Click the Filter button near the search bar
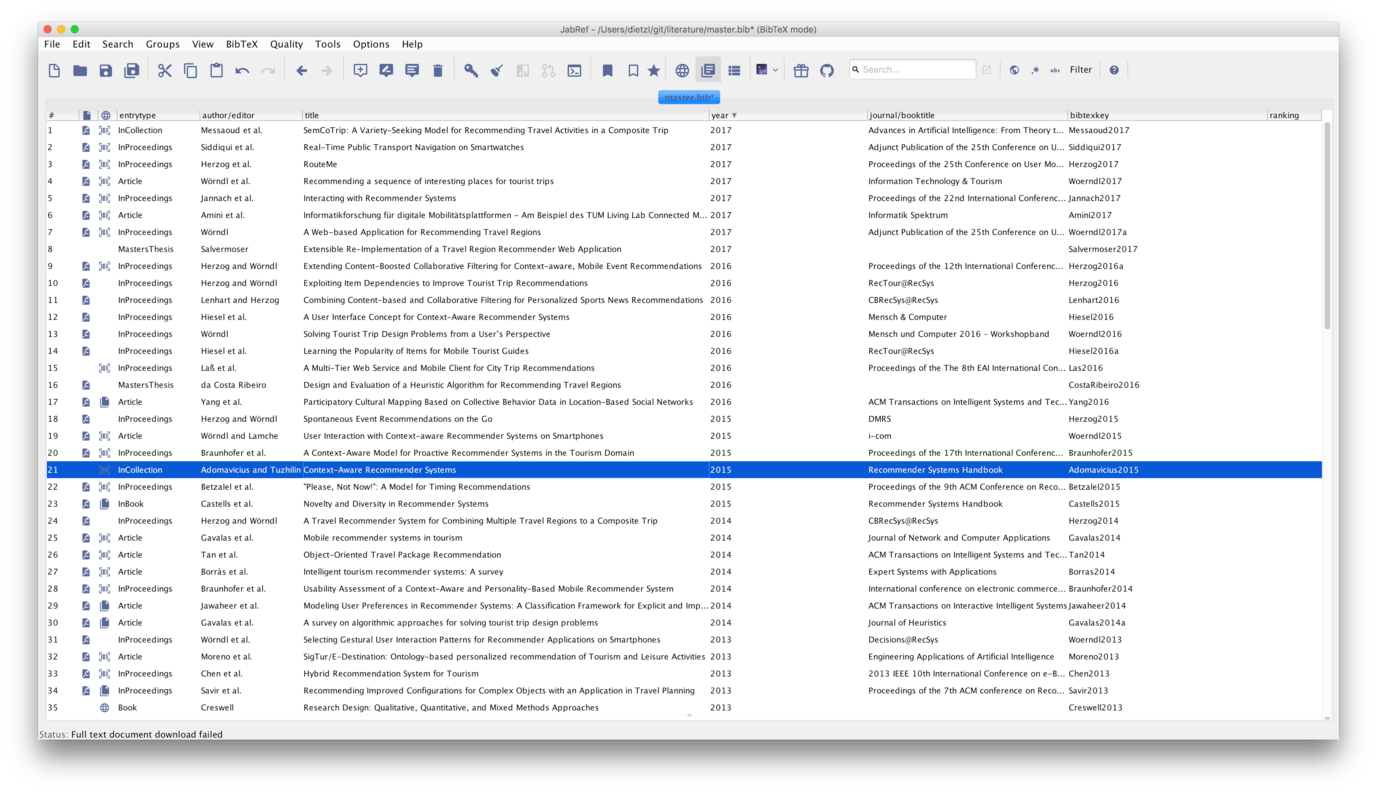The image size is (1377, 794). pos(1081,69)
